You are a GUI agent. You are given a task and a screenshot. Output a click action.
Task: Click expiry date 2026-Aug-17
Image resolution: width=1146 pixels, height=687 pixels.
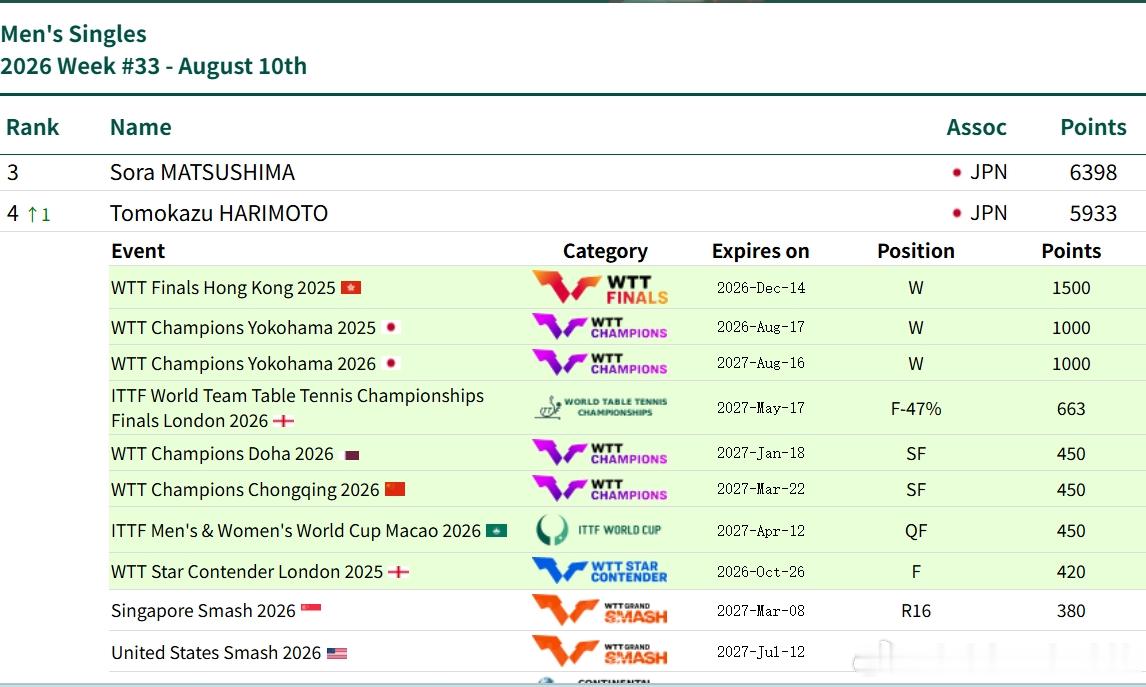761,327
